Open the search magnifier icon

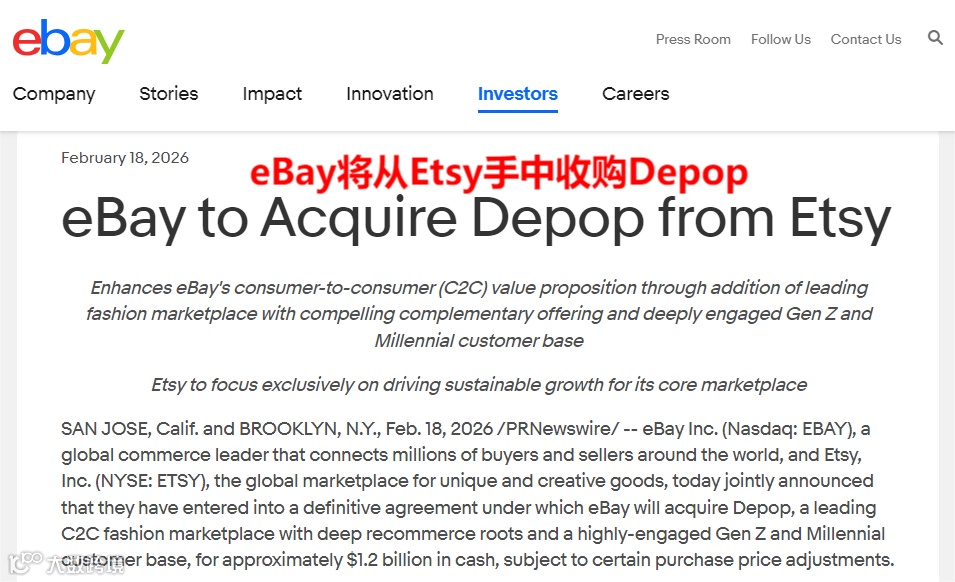tap(935, 38)
